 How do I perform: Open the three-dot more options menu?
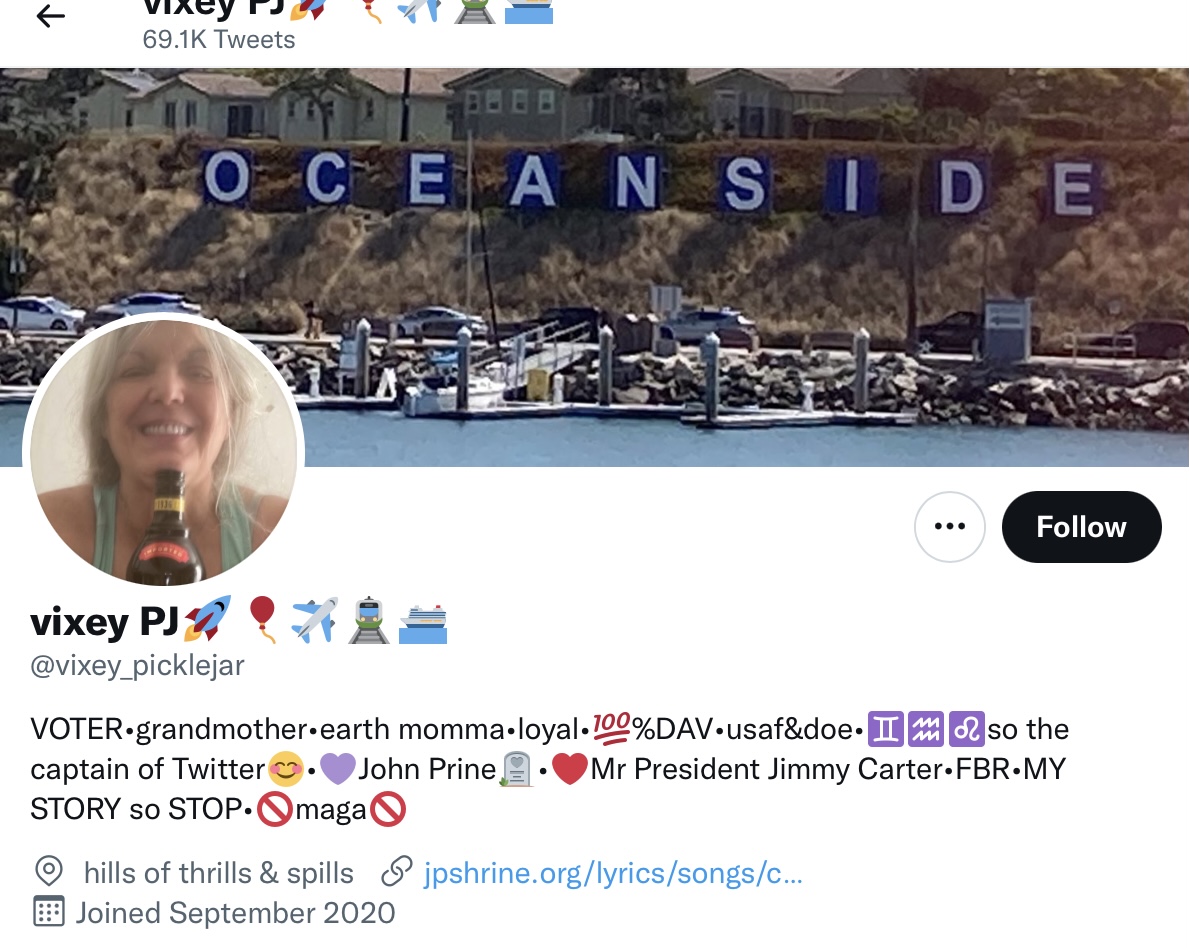click(x=949, y=526)
